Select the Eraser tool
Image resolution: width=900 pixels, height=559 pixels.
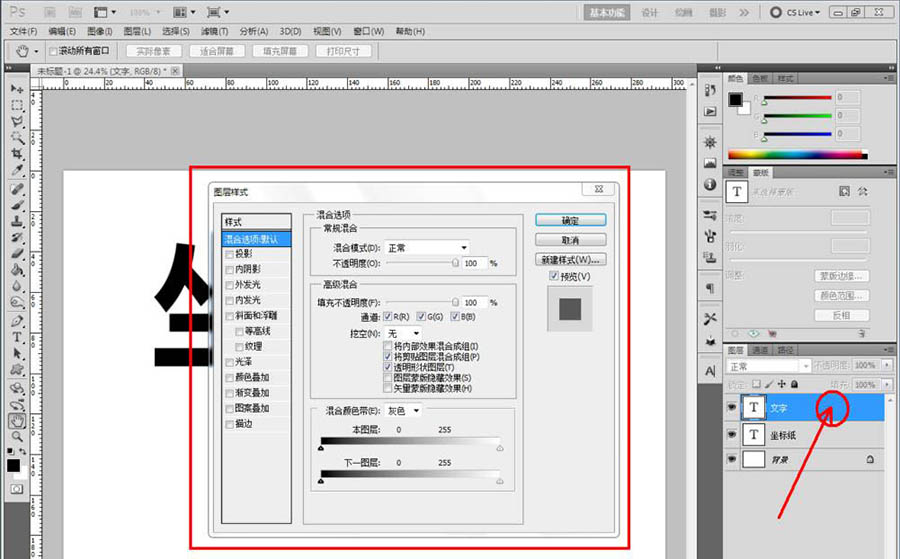coord(17,253)
